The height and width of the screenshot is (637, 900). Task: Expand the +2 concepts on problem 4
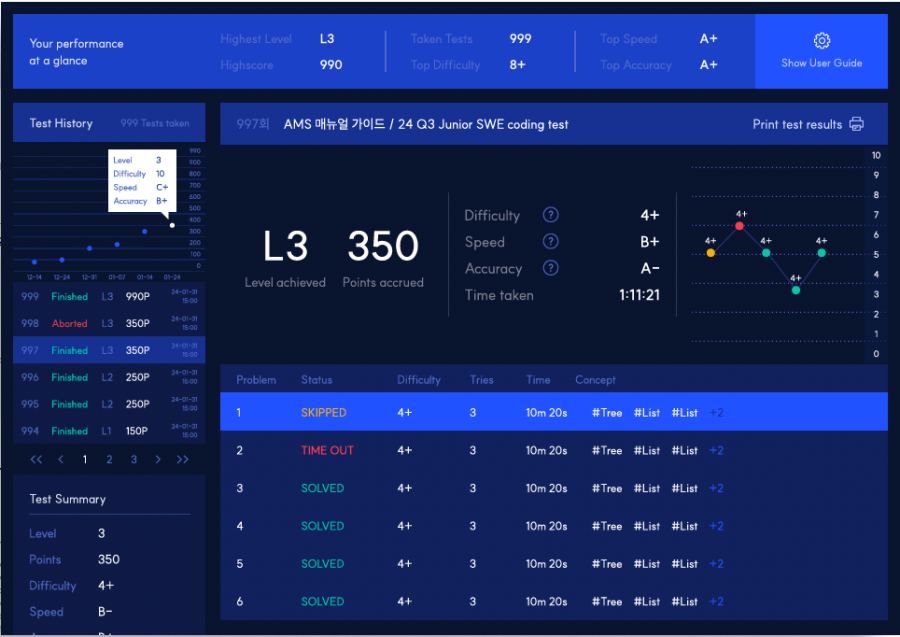pos(716,526)
